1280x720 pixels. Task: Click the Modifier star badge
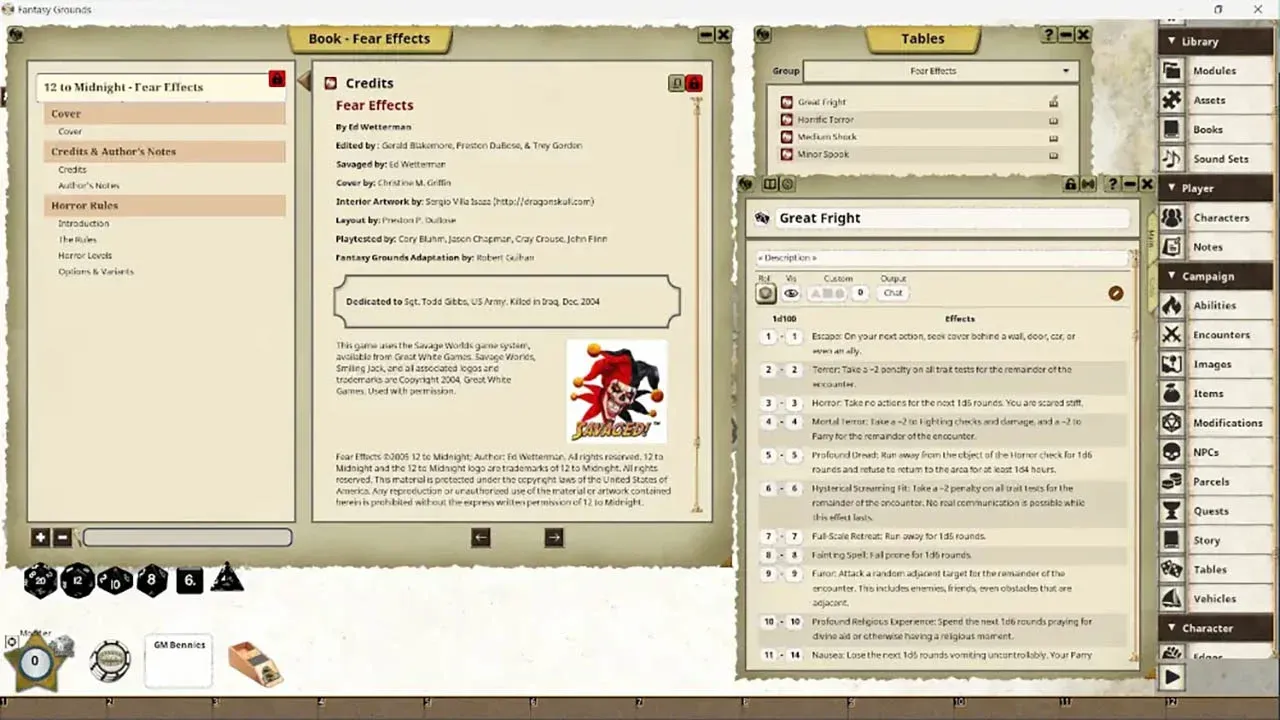36,661
